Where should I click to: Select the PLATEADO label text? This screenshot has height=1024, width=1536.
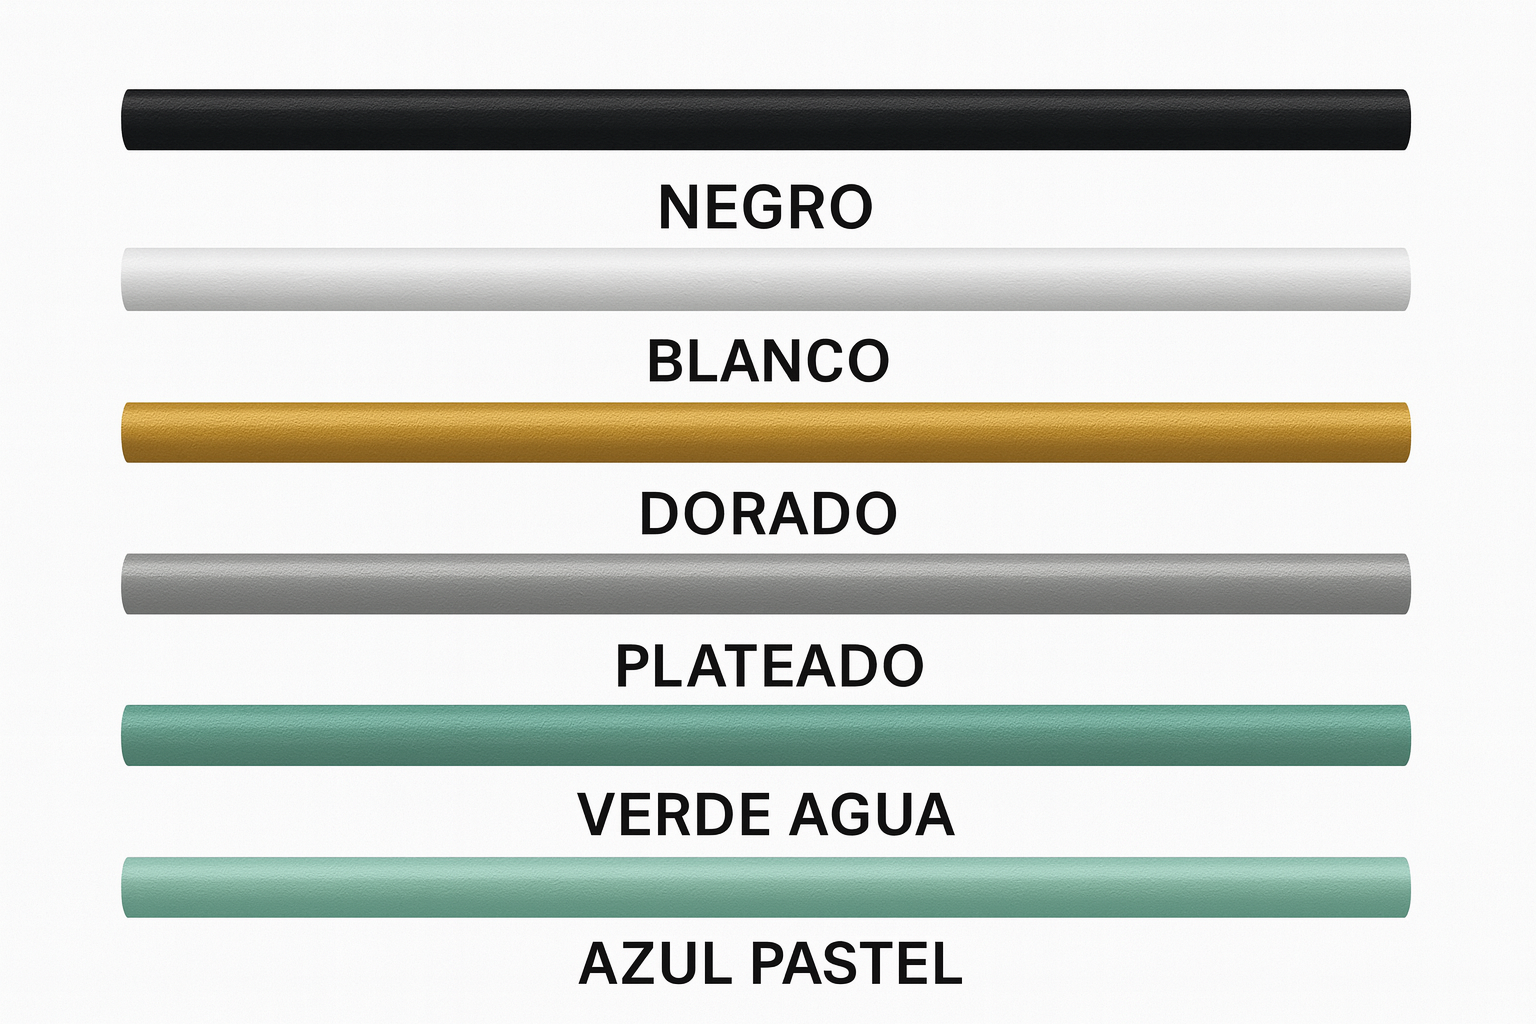(769, 666)
